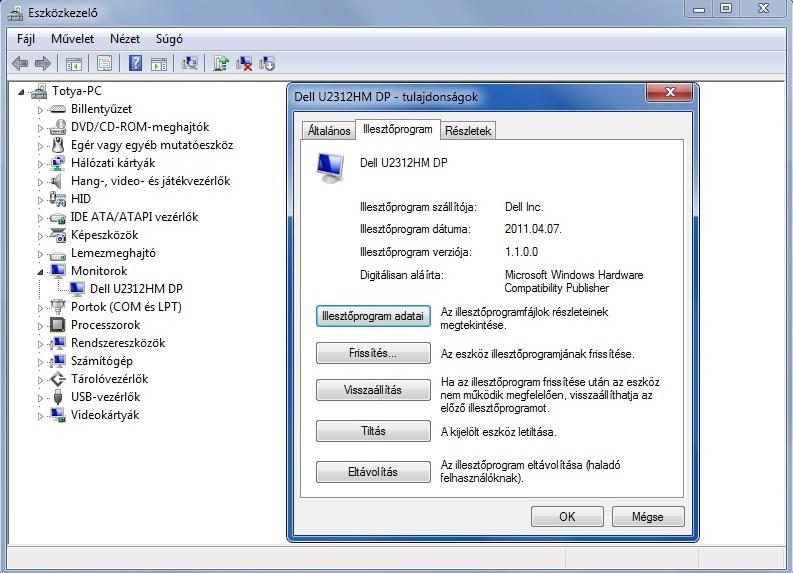
Task: Click the Illesztőprogram adatai button
Action: click(x=373, y=316)
